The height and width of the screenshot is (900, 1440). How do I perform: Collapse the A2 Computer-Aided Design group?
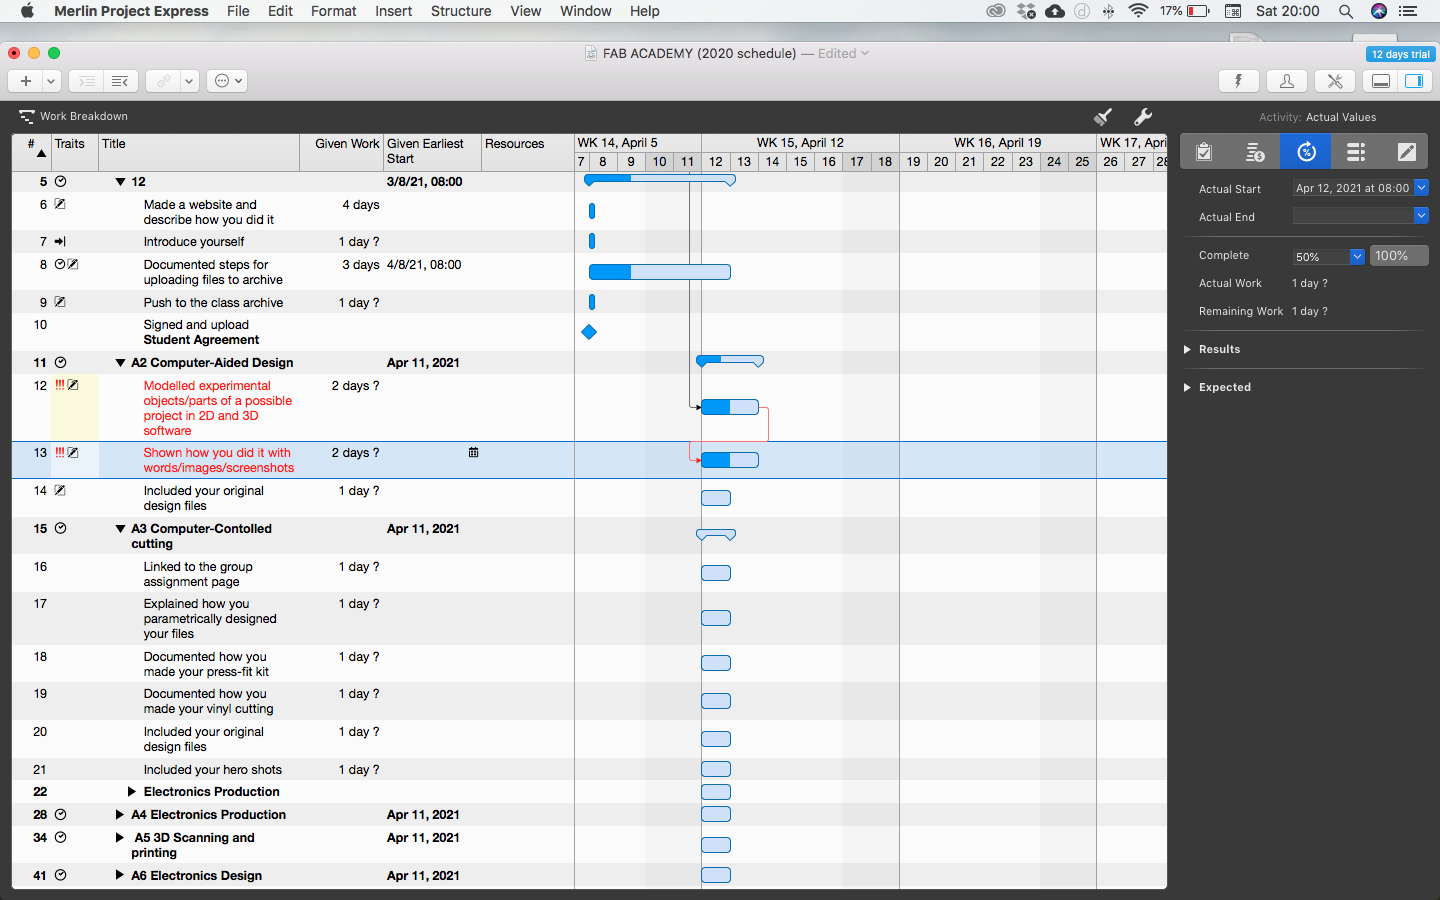[x=120, y=363]
